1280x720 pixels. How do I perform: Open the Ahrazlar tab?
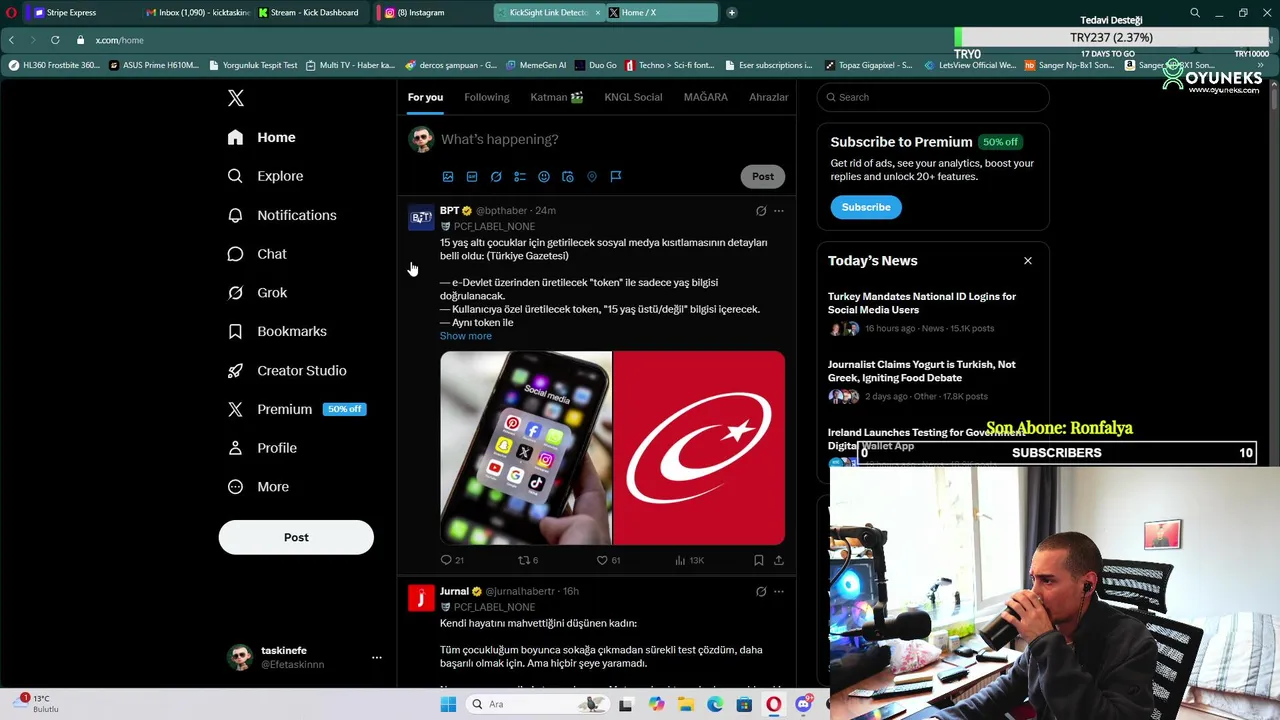coord(768,97)
